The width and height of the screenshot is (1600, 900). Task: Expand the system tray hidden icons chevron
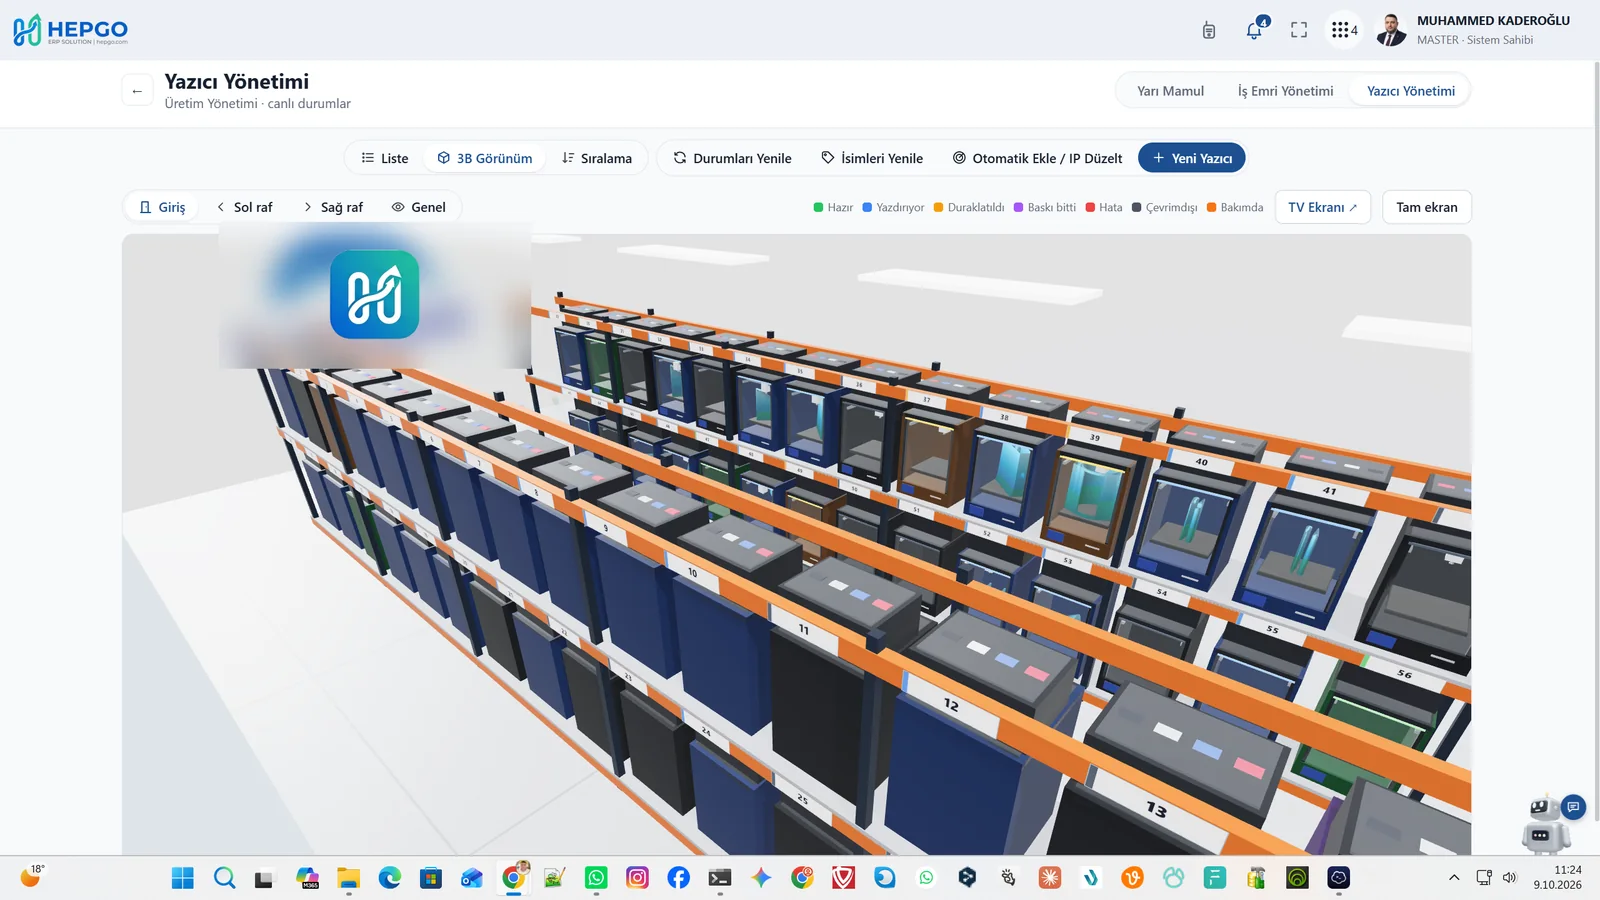1453,878
